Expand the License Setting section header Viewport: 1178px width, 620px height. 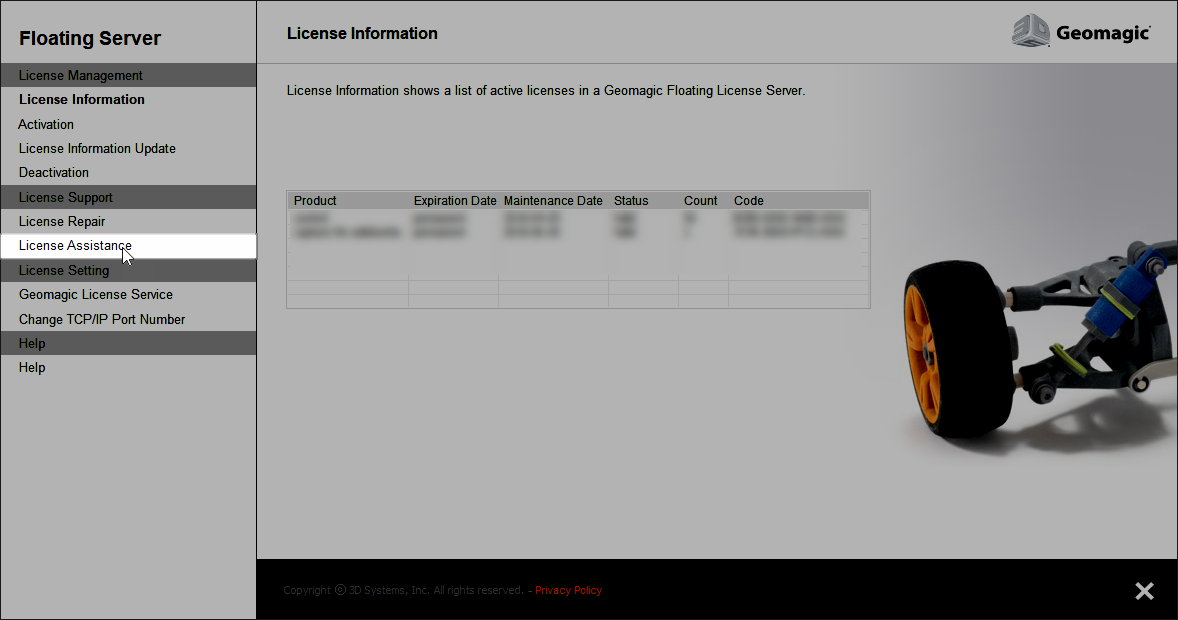(x=63, y=270)
